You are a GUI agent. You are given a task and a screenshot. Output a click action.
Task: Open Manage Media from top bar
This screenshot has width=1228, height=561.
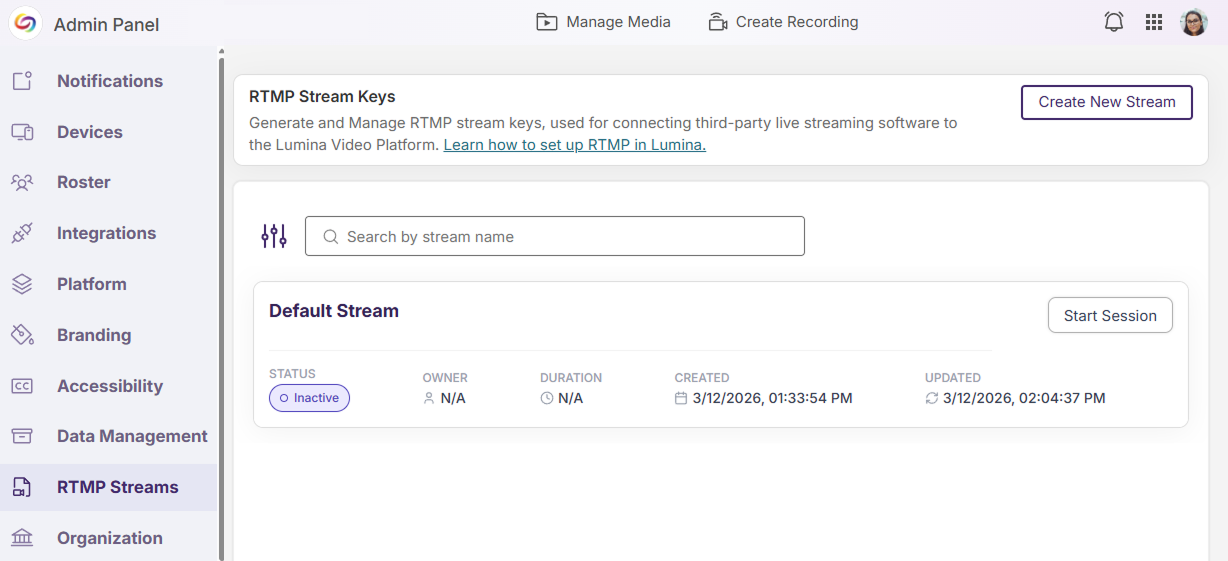[x=603, y=22]
